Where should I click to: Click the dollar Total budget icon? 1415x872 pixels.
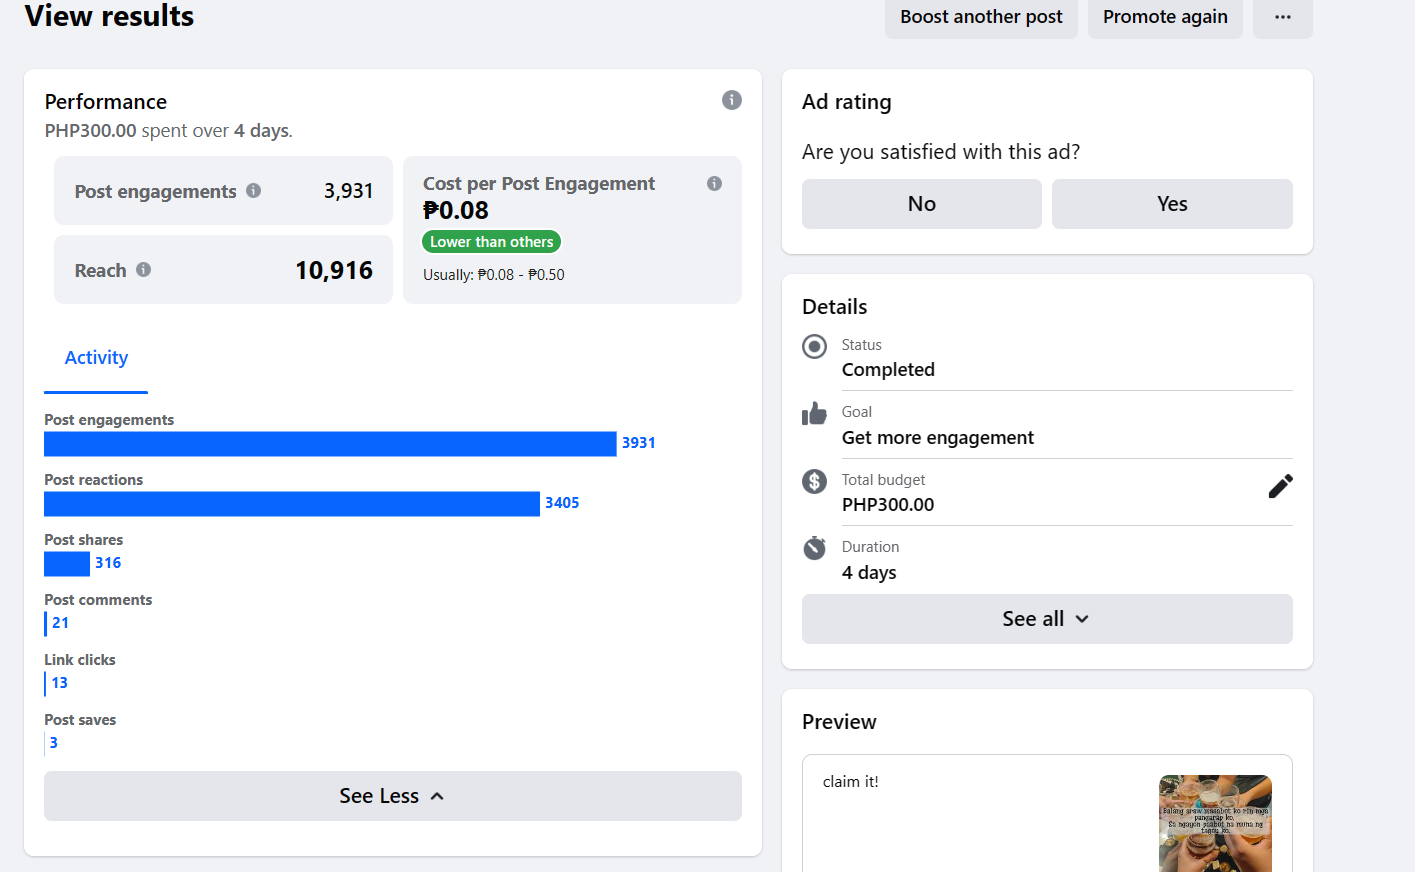click(815, 481)
